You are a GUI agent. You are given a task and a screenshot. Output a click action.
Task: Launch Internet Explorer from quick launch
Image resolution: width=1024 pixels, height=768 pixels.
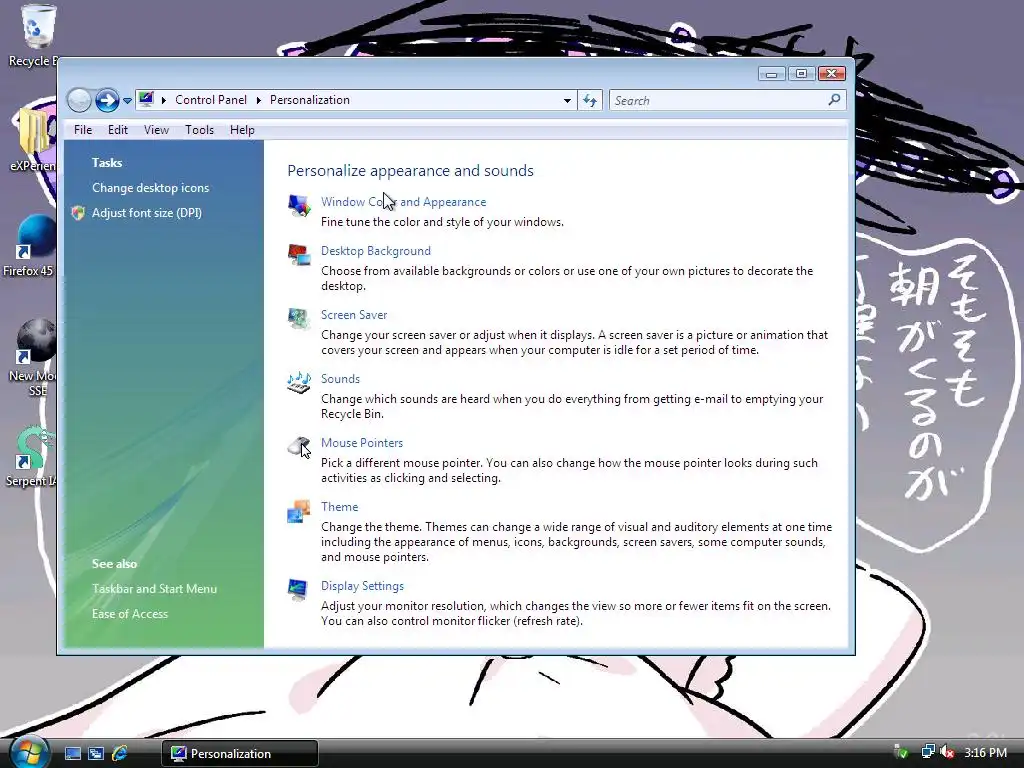click(x=120, y=754)
